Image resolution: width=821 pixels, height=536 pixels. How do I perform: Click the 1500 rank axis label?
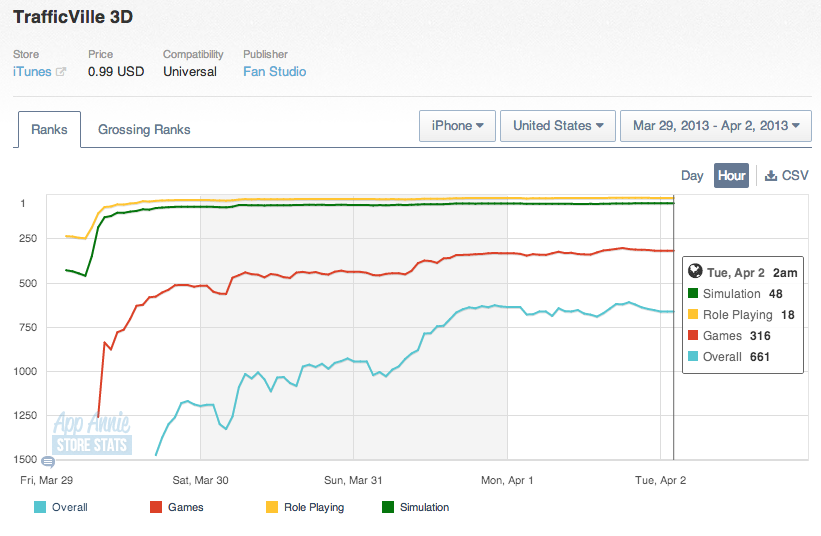click(x=25, y=459)
